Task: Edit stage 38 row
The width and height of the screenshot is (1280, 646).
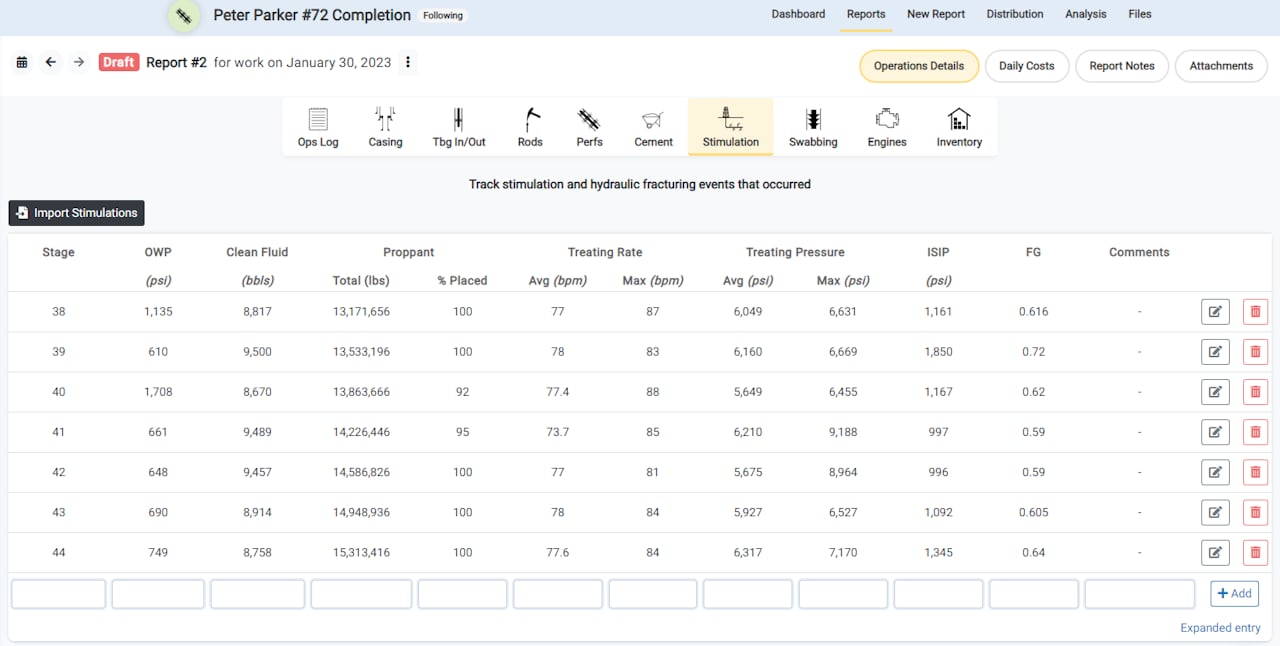Action: (1215, 312)
